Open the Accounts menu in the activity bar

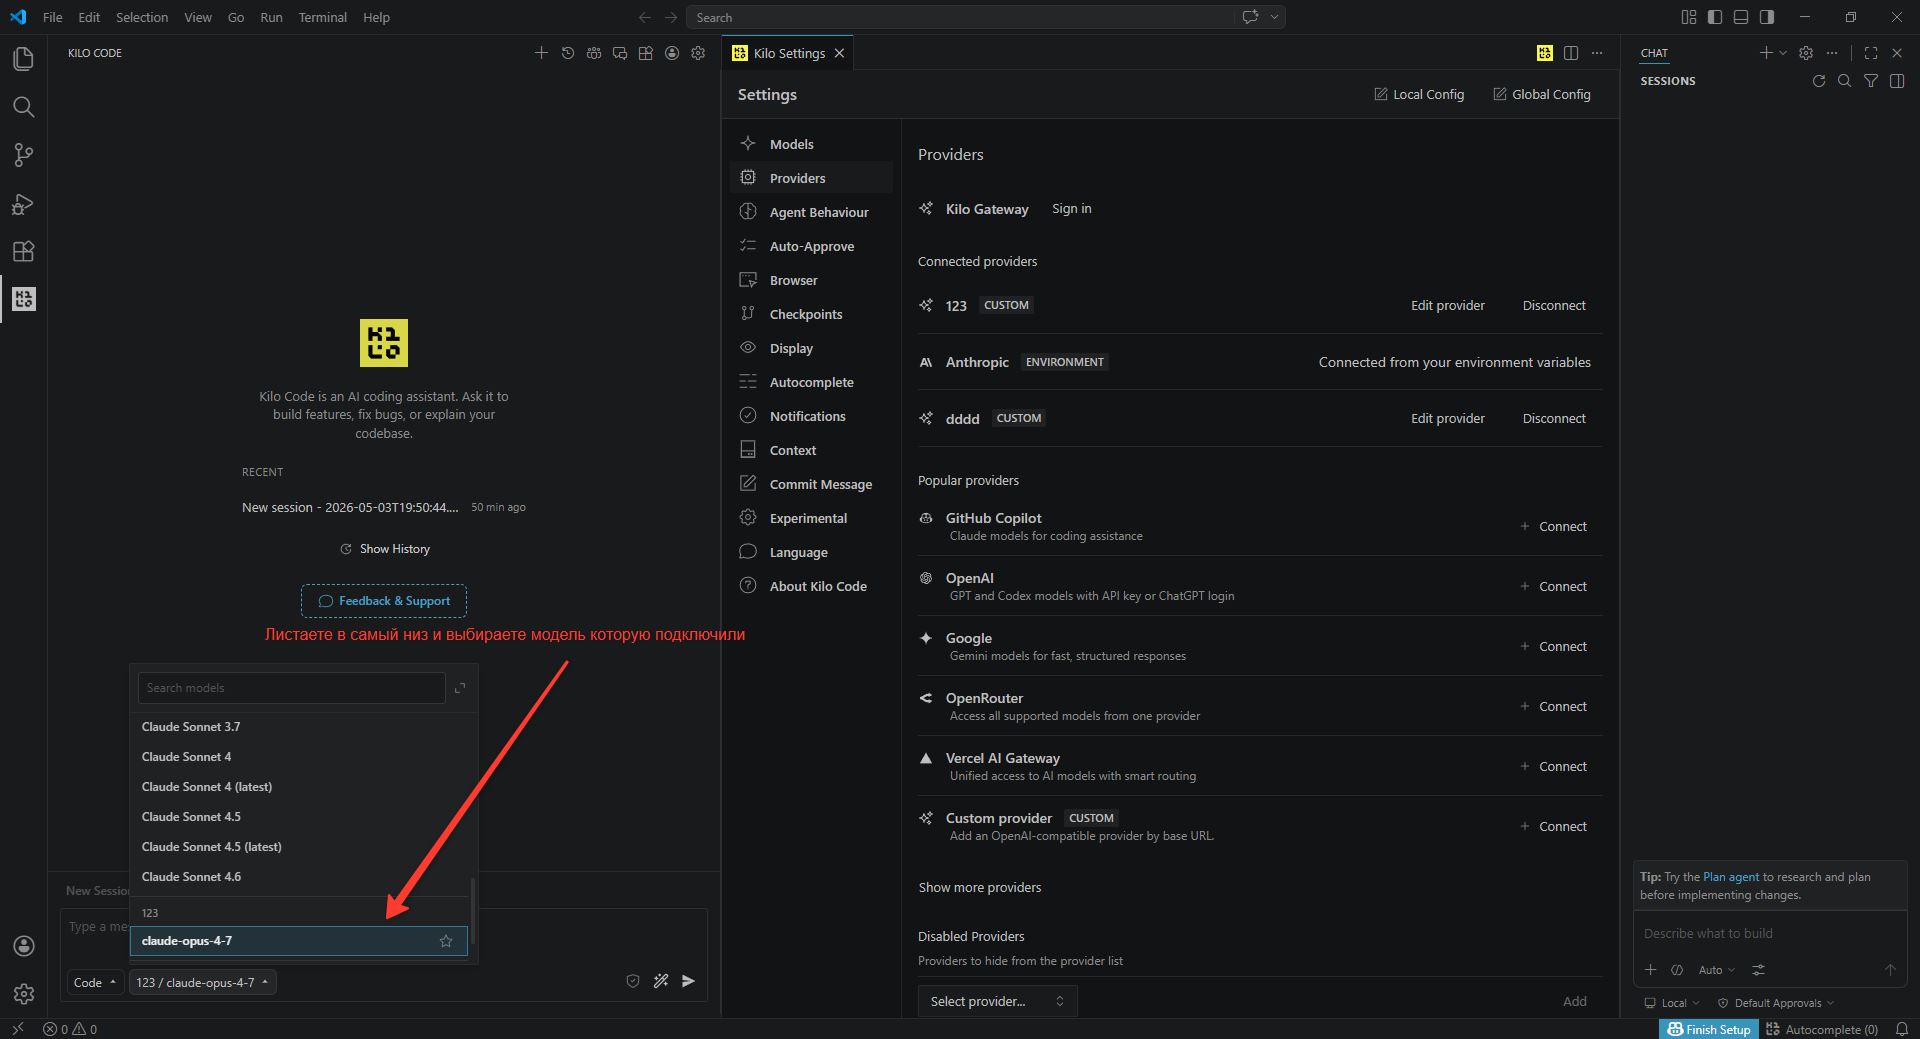pos(23,946)
